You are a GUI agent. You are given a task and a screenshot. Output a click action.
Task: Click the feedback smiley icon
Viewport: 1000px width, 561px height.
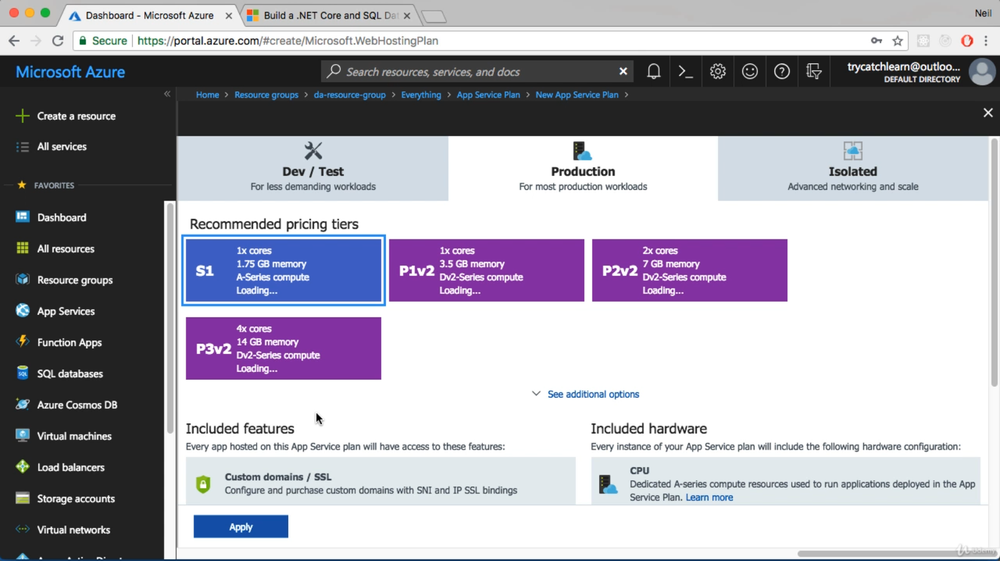pyautogui.click(x=750, y=71)
